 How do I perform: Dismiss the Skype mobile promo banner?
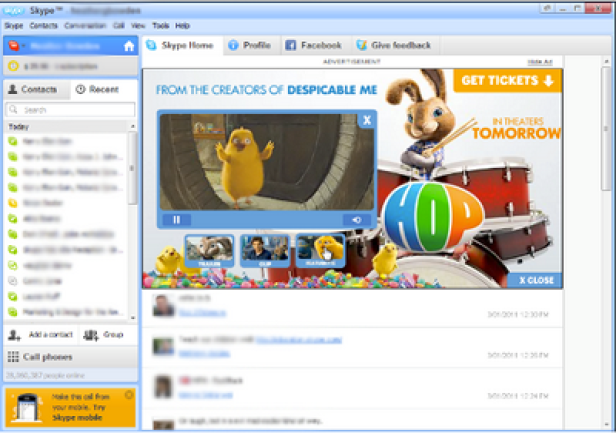pos(128,395)
